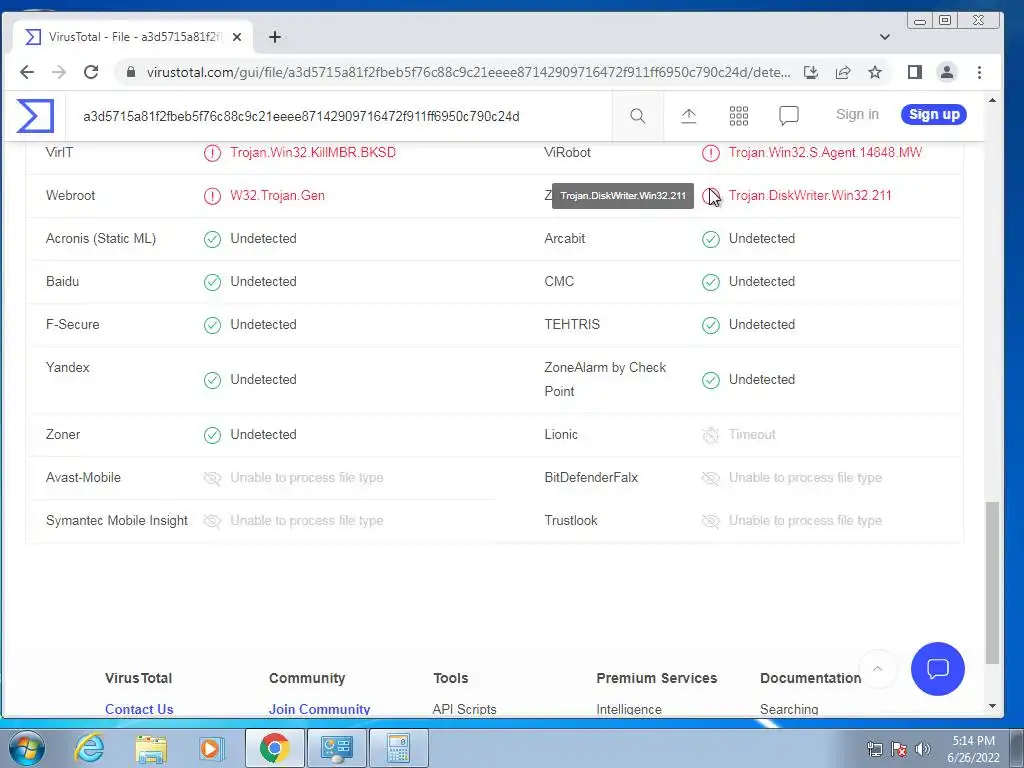
Task: Click the Lionic Timeout status icon
Action: (x=711, y=435)
